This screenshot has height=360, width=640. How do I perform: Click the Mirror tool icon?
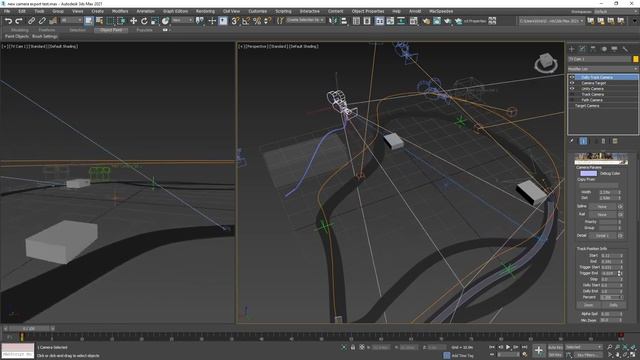(x=333, y=20)
